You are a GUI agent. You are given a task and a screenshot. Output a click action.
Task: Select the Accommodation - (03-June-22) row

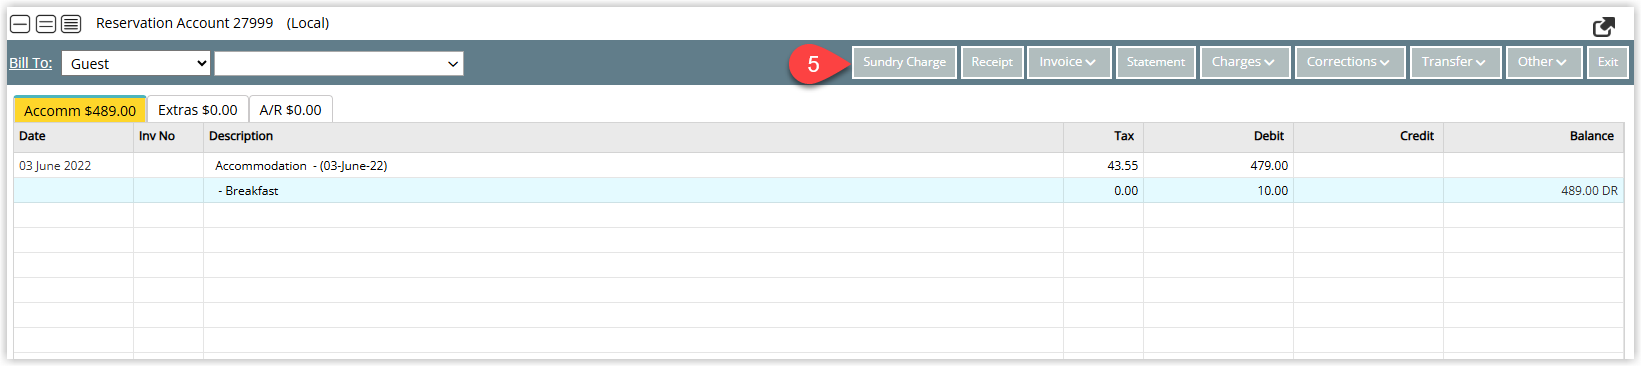tap(818, 166)
